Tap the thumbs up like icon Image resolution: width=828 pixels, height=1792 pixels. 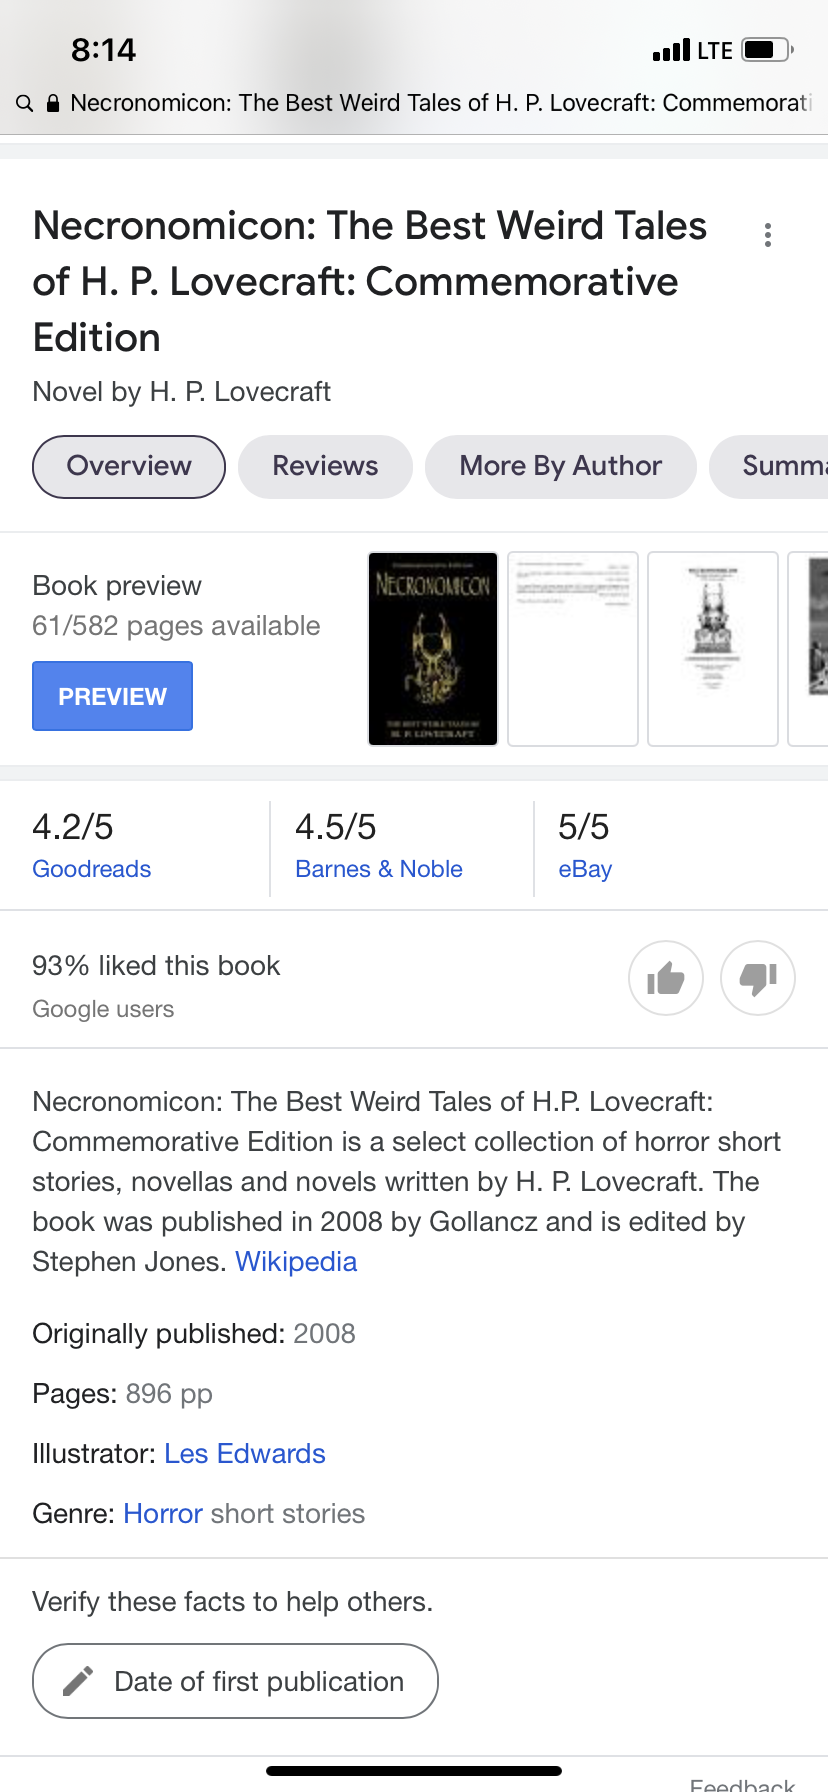(666, 978)
